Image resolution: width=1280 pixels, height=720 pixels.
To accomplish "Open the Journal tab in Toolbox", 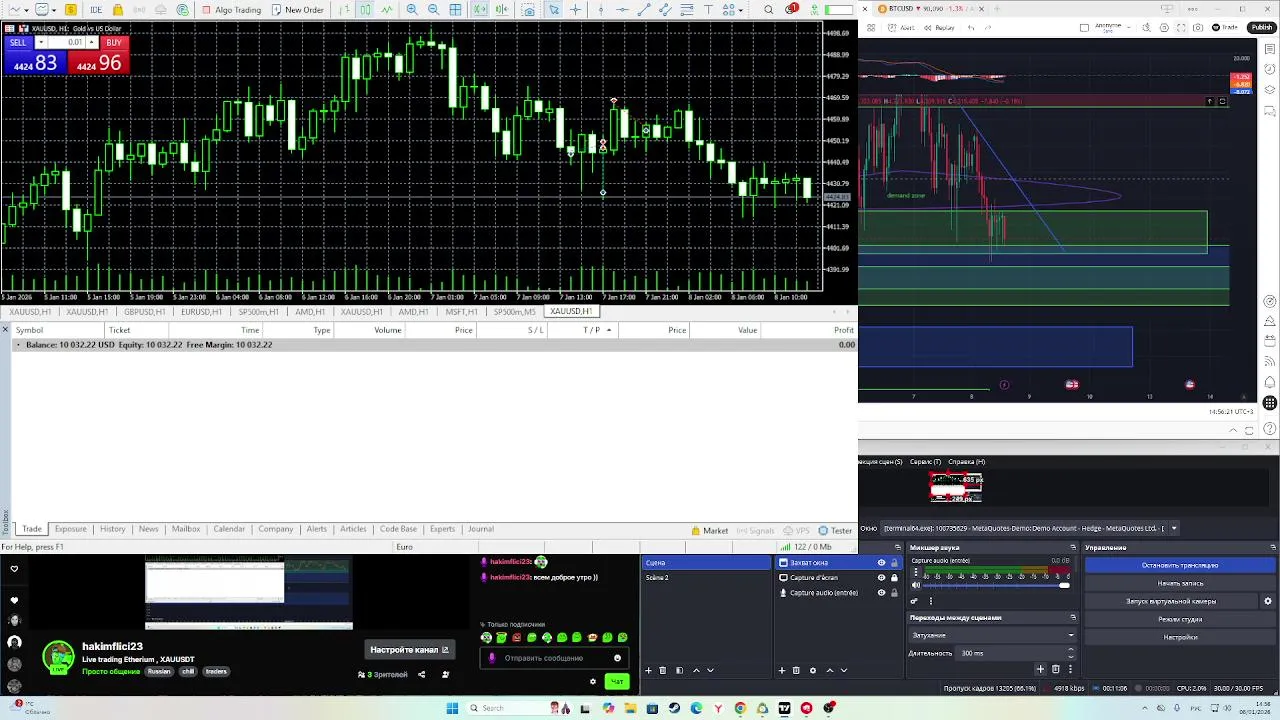I will click(x=481, y=529).
